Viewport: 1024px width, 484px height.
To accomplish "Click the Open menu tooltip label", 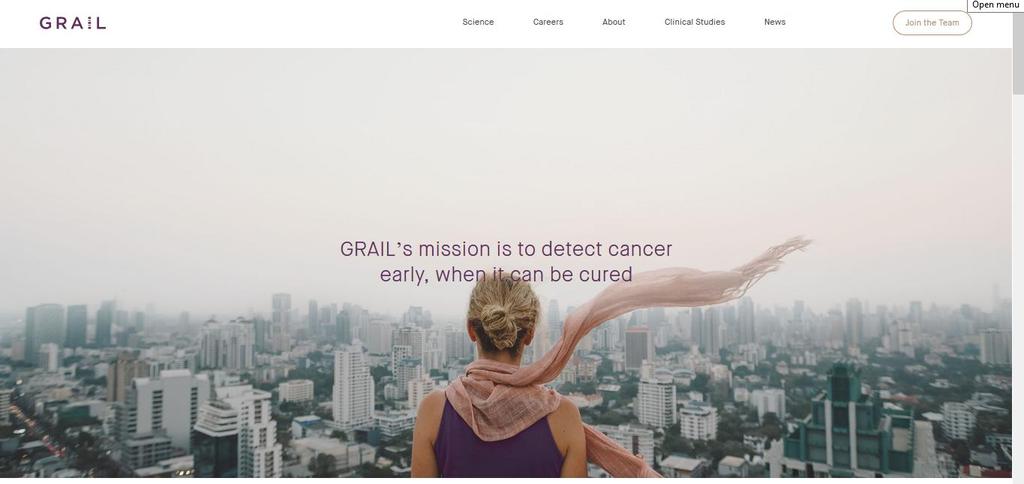I will (995, 5).
